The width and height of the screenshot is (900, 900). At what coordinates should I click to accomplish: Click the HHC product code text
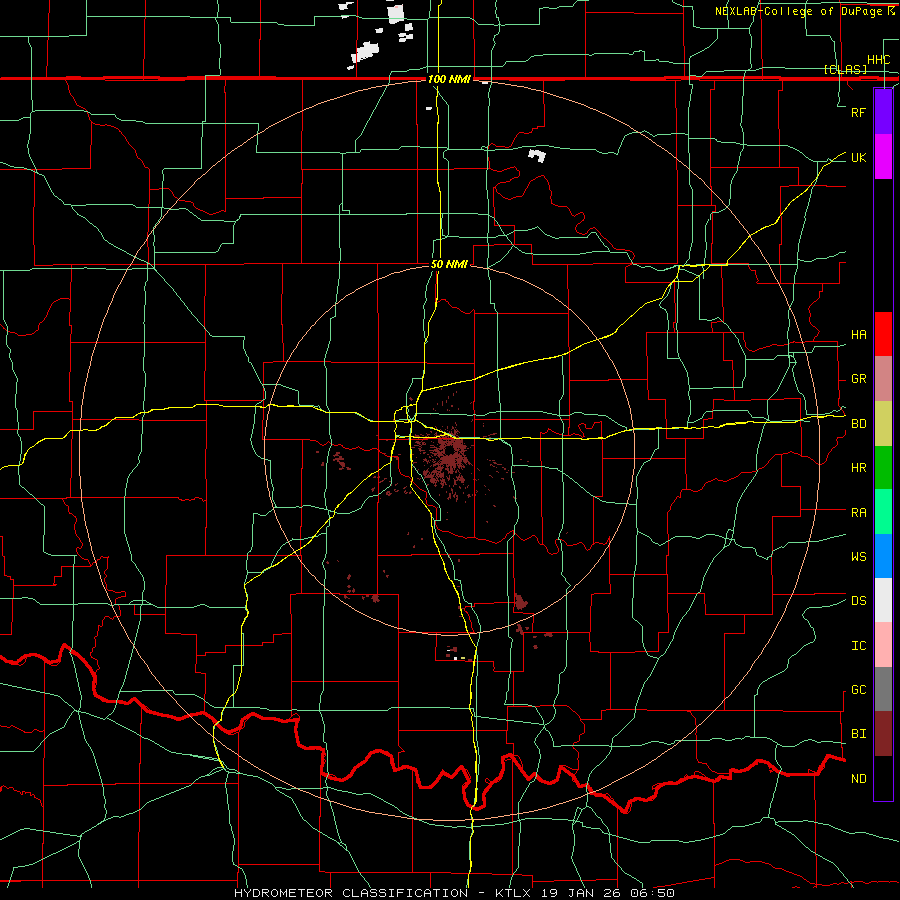[x=878, y=60]
